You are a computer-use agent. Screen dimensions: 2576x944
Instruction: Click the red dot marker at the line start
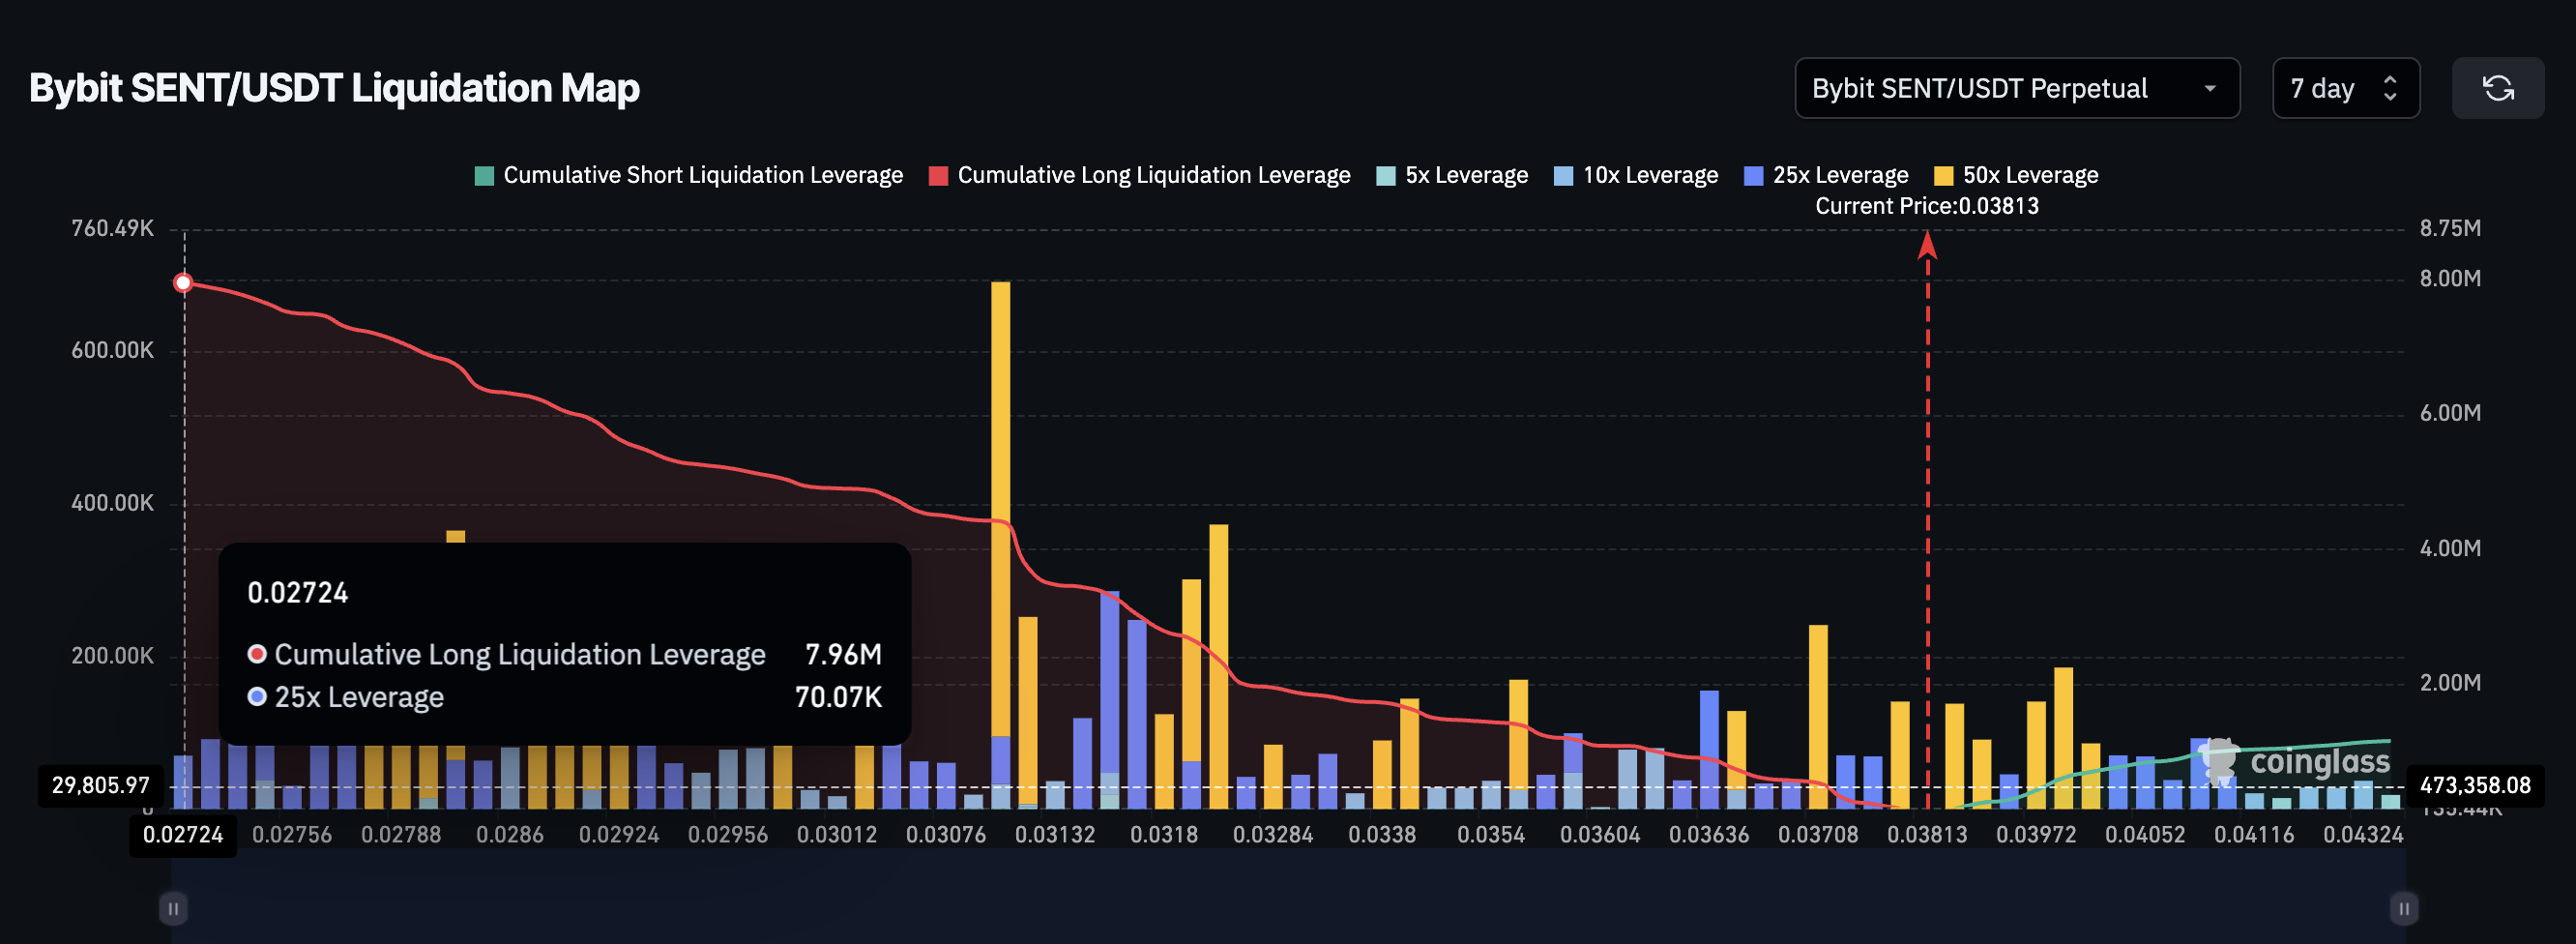[183, 282]
